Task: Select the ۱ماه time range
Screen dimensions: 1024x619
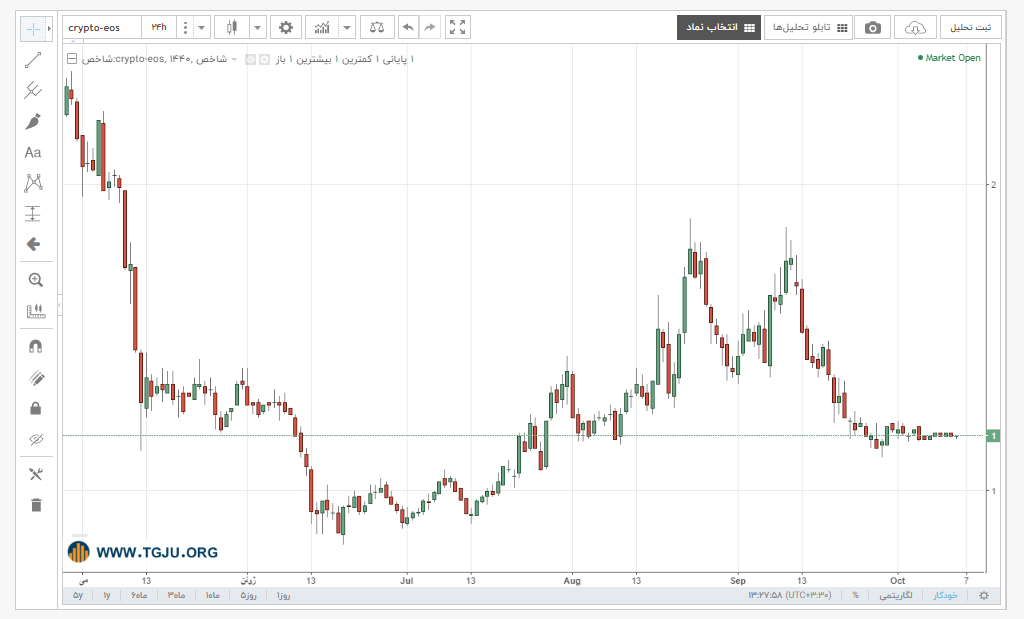Action: 212,595
